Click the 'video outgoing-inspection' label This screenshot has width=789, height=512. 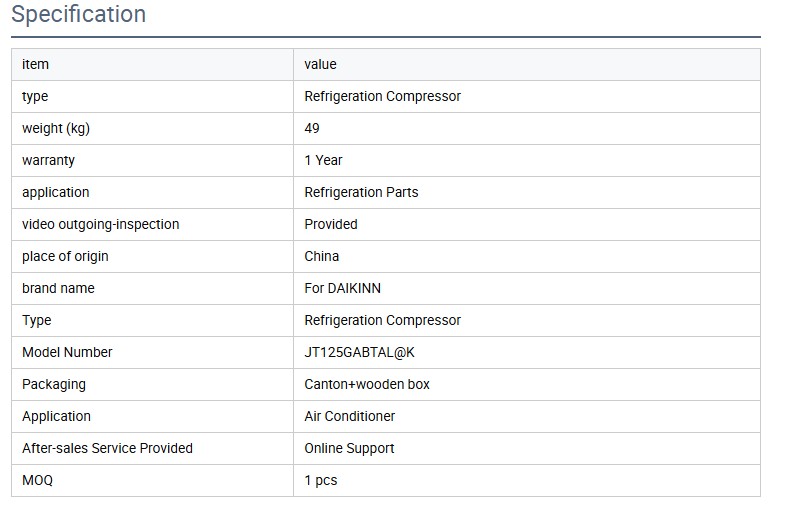coord(100,224)
